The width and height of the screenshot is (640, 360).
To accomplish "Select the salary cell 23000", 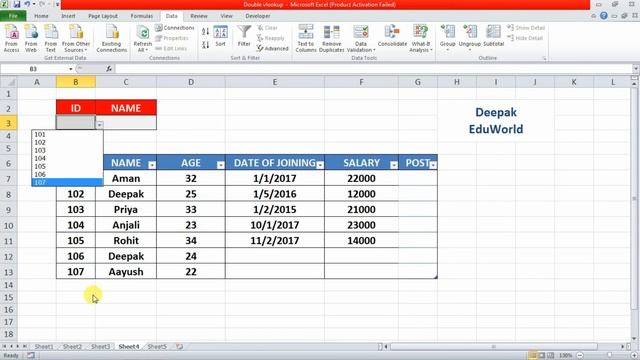I will click(361, 225).
